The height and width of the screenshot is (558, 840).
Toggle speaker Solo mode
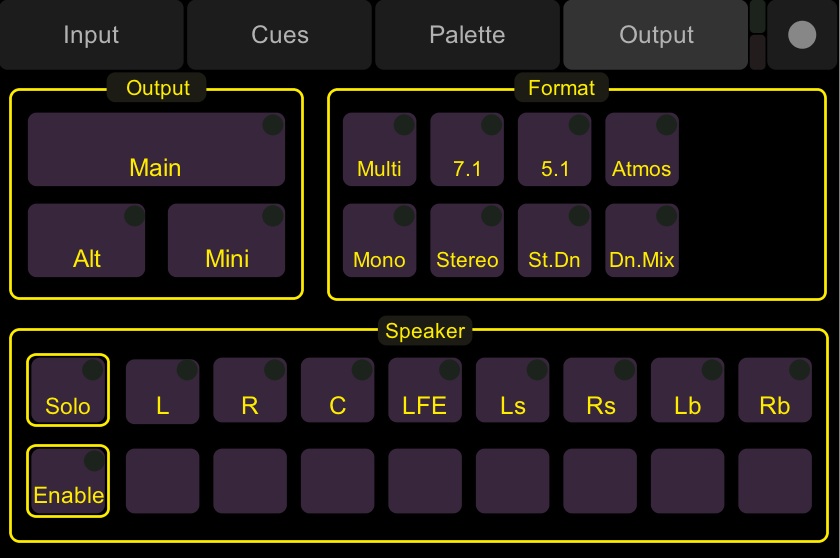[x=68, y=390]
